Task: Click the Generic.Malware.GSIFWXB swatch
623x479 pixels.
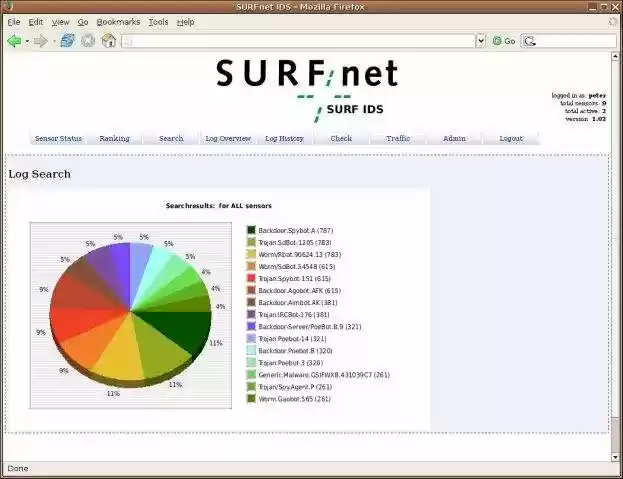Action: (x=251, y=375)
